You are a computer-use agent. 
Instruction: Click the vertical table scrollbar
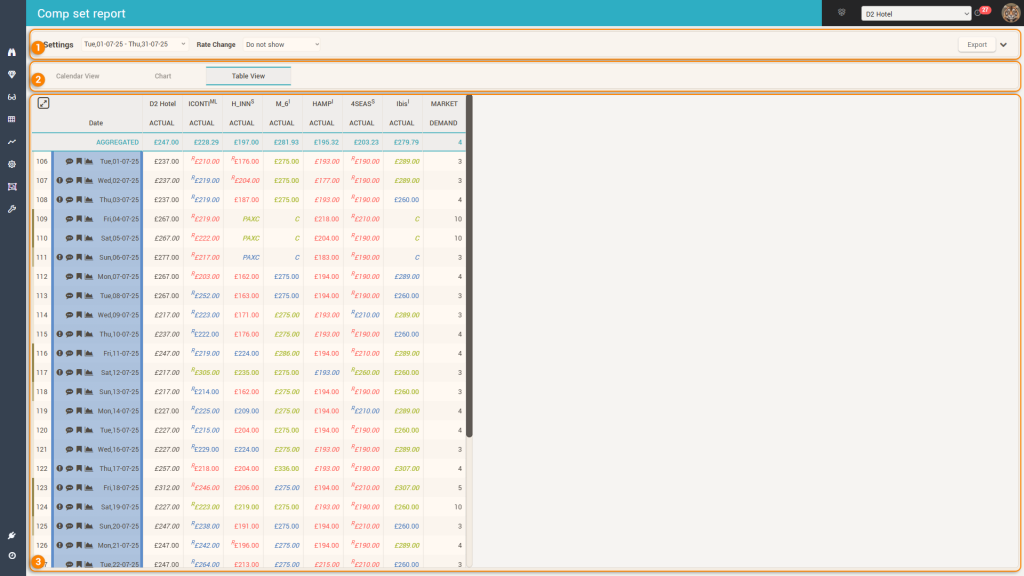[x=469, y=266]
